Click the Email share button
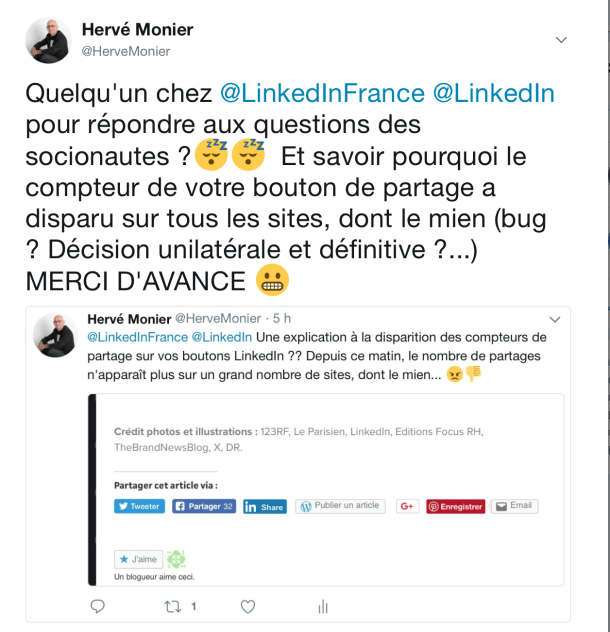Viewport: 610px width, 632px height. (x=514, y=506)
